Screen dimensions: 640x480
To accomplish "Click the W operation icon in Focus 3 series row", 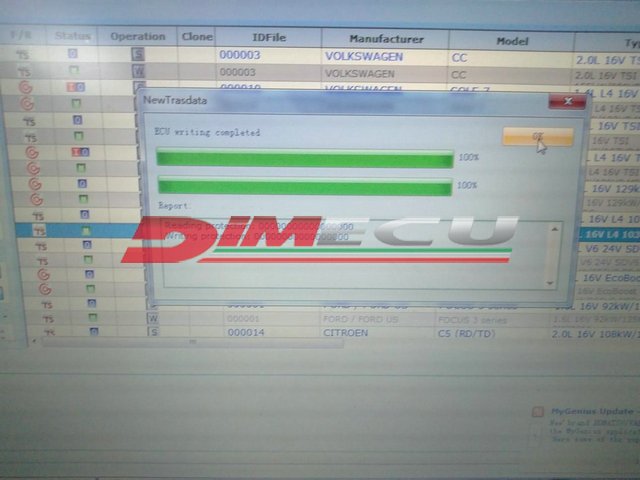I will [x=153, y=319].
